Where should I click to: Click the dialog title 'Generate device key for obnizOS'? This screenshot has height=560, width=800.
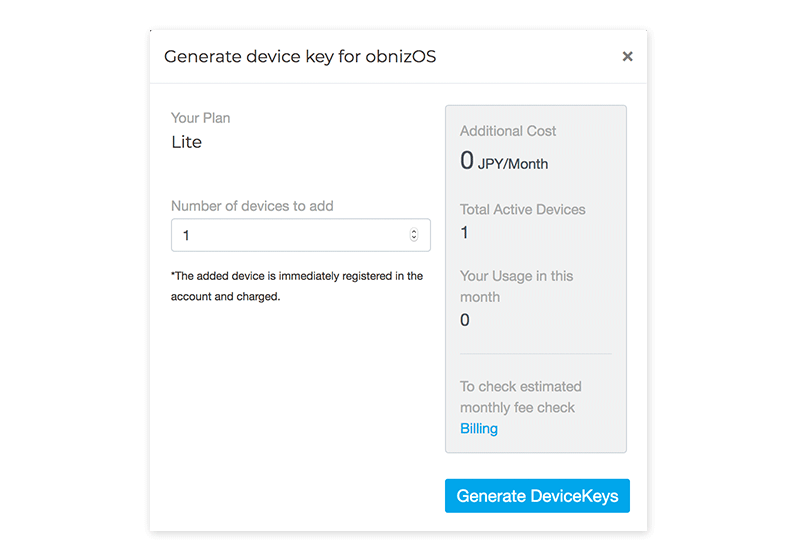pyautogui.click(x=300, y=57)
